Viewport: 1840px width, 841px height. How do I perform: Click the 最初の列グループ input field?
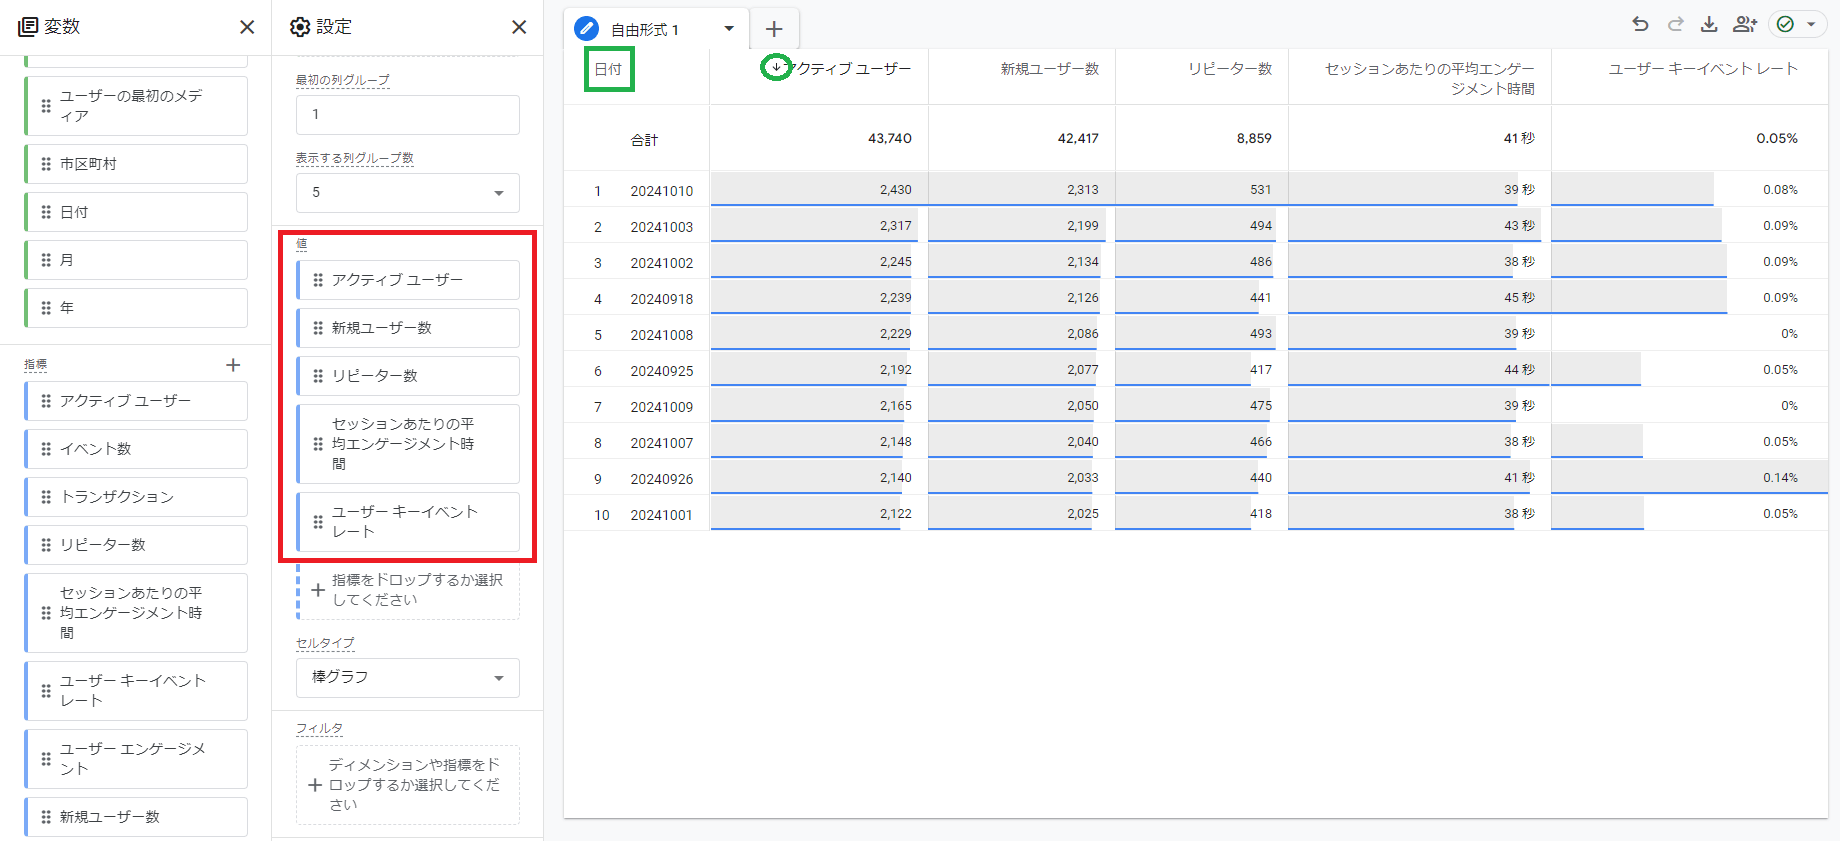(408, 115)
